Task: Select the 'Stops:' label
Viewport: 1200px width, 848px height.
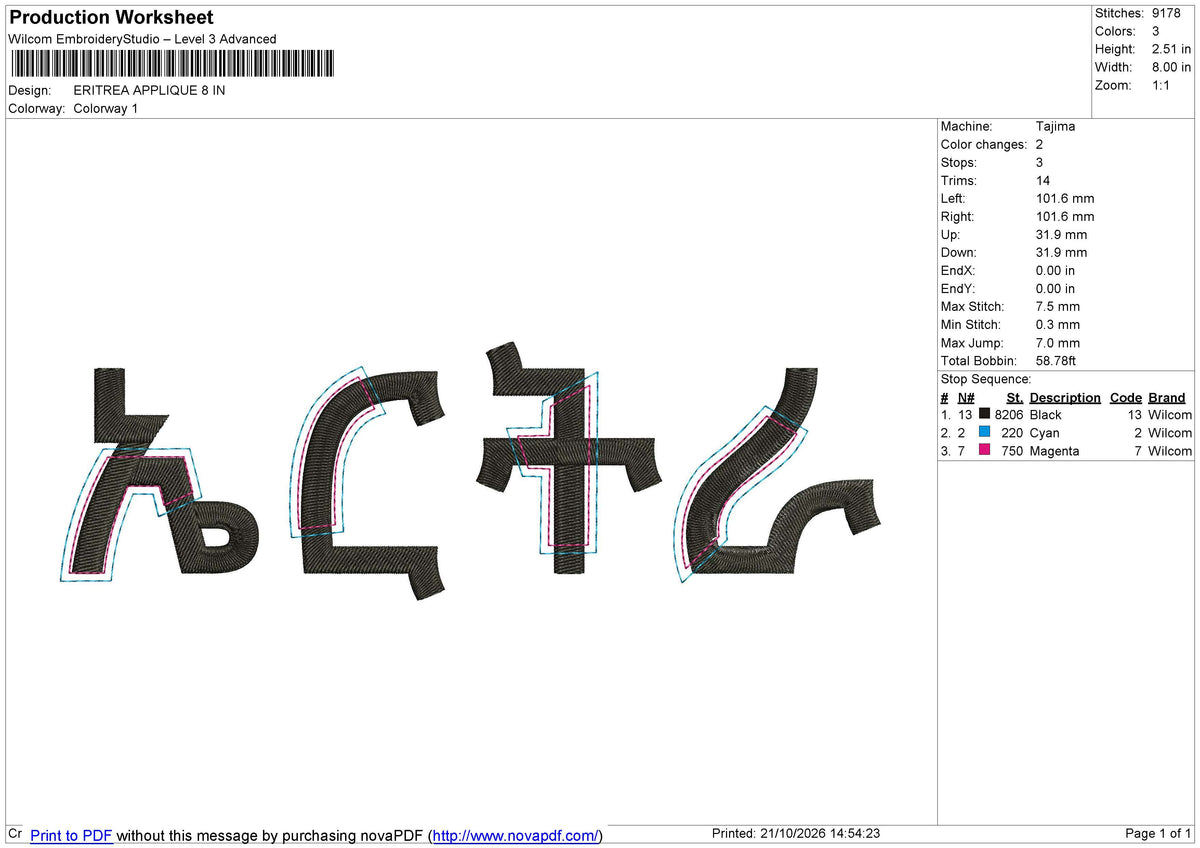Action: click(x=959, y=163)
